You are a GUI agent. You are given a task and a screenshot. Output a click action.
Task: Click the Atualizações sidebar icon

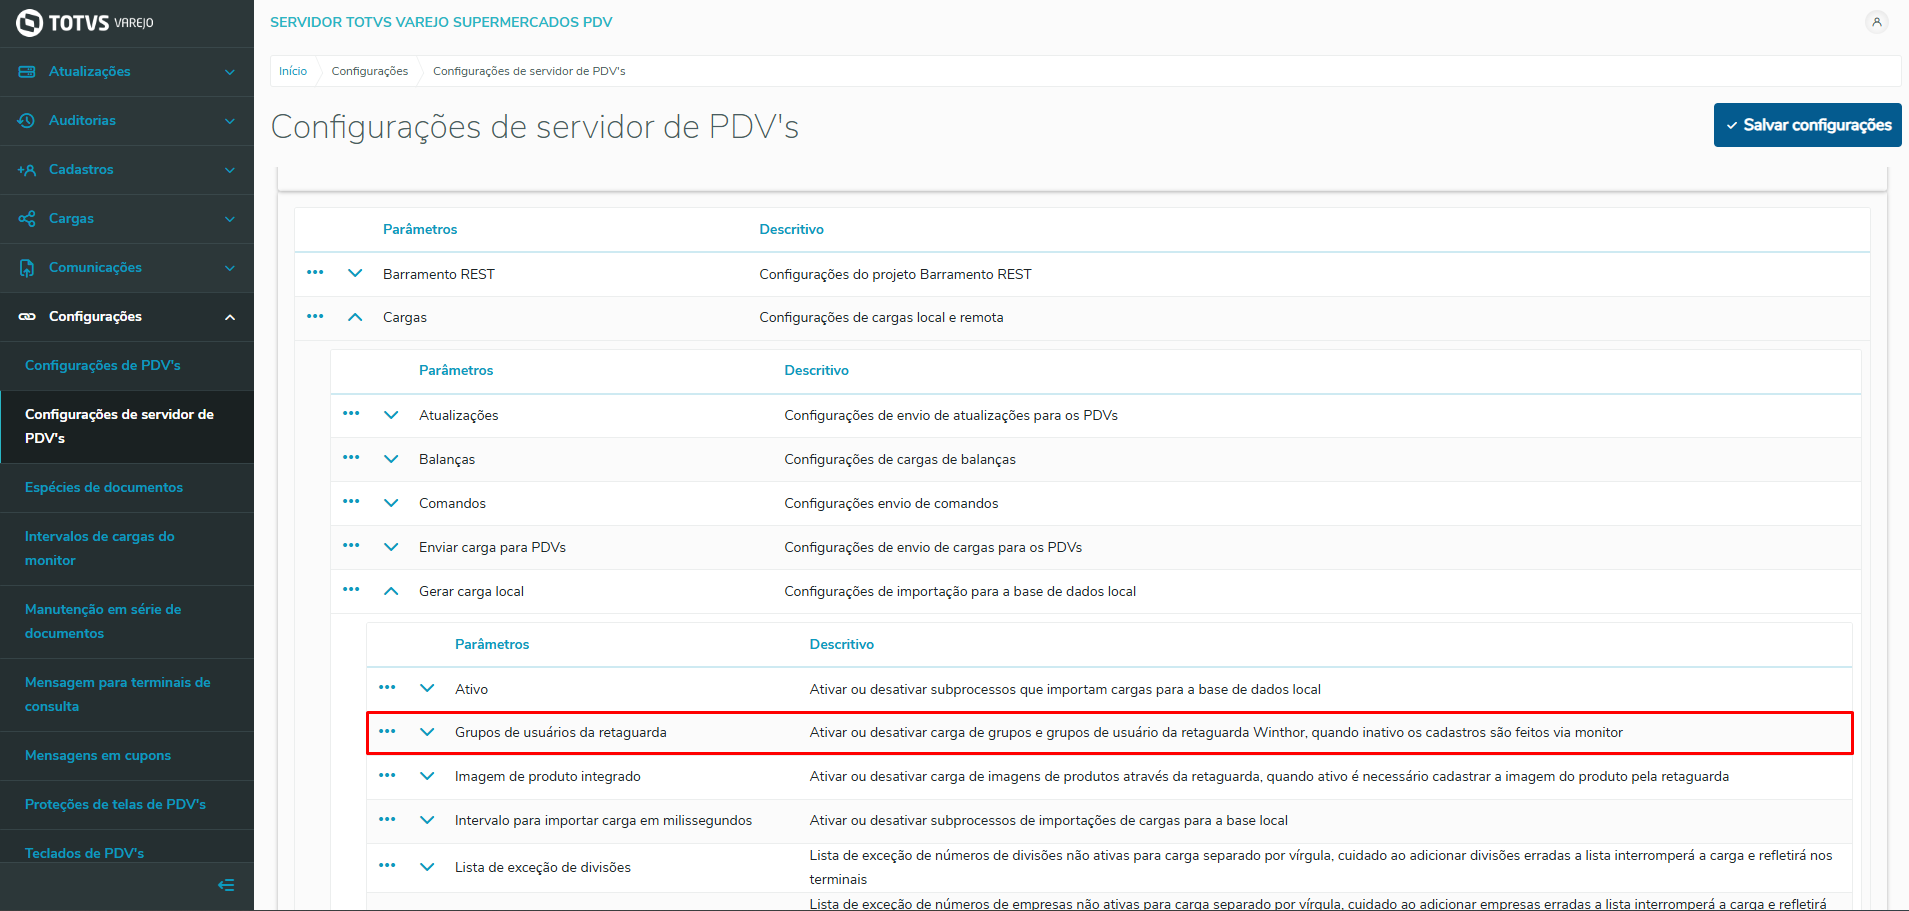pyautogui.click(x=27, y=72)
